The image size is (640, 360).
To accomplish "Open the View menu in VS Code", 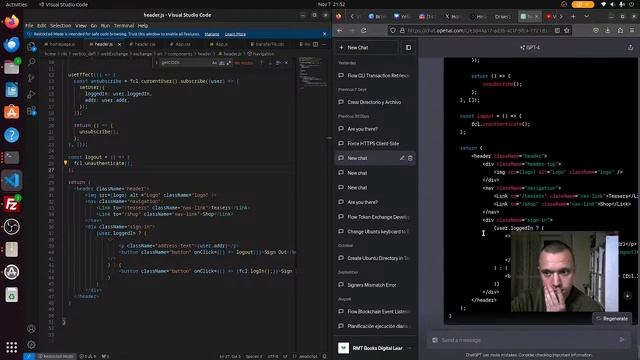I will click(81, 25).
